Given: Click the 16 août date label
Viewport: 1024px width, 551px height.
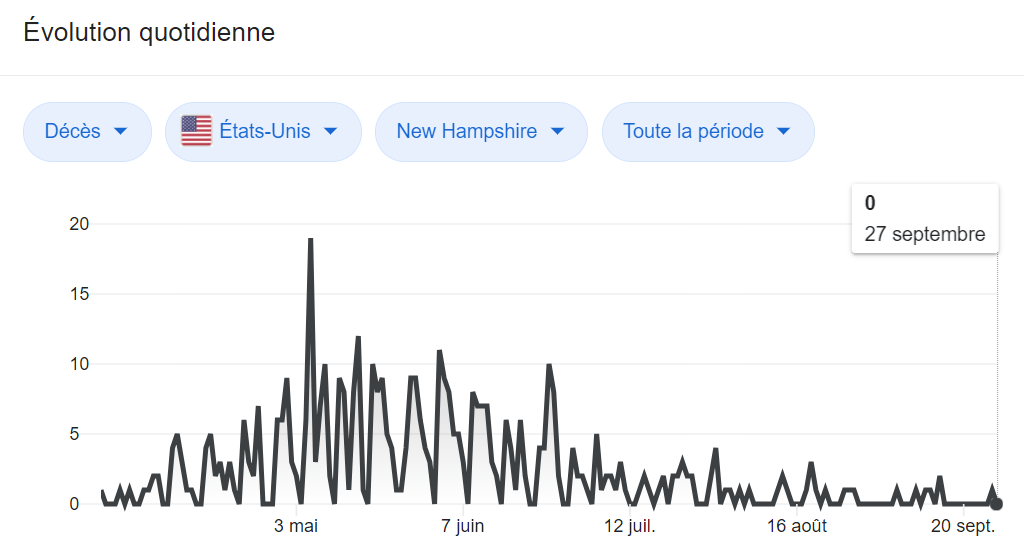Looking at the screenshot, I should [x=796, y=526].
